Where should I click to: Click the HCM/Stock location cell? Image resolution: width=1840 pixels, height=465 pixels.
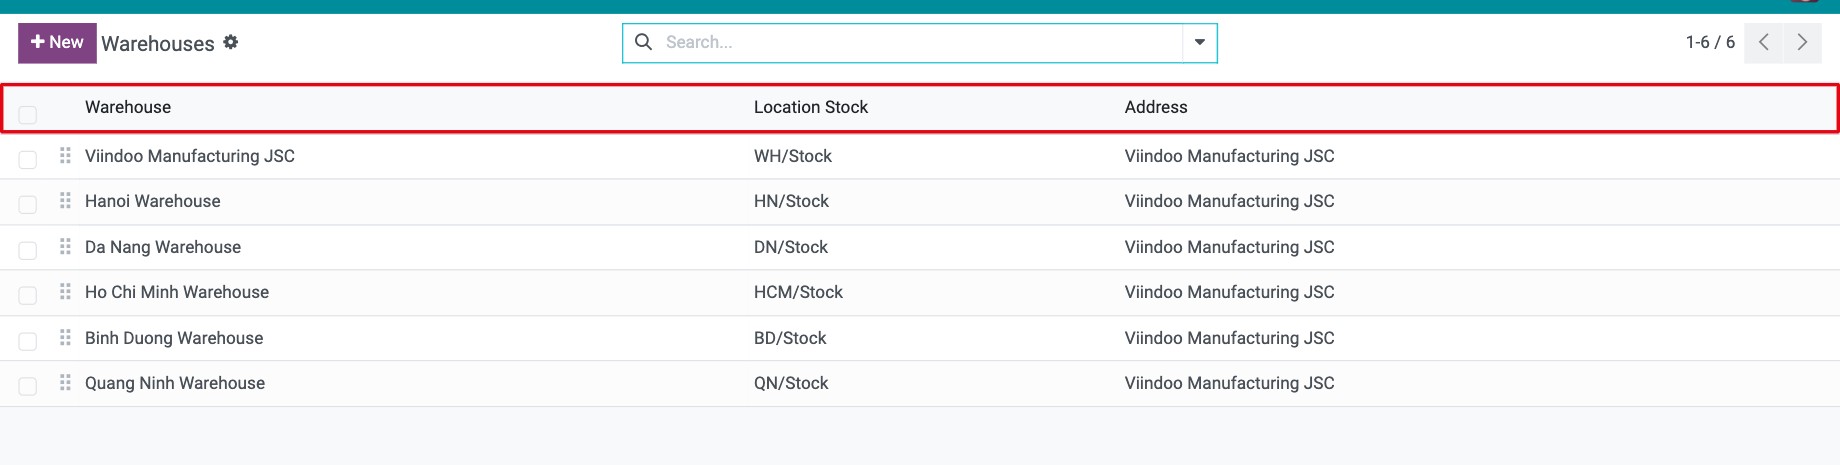click(798, 292)
